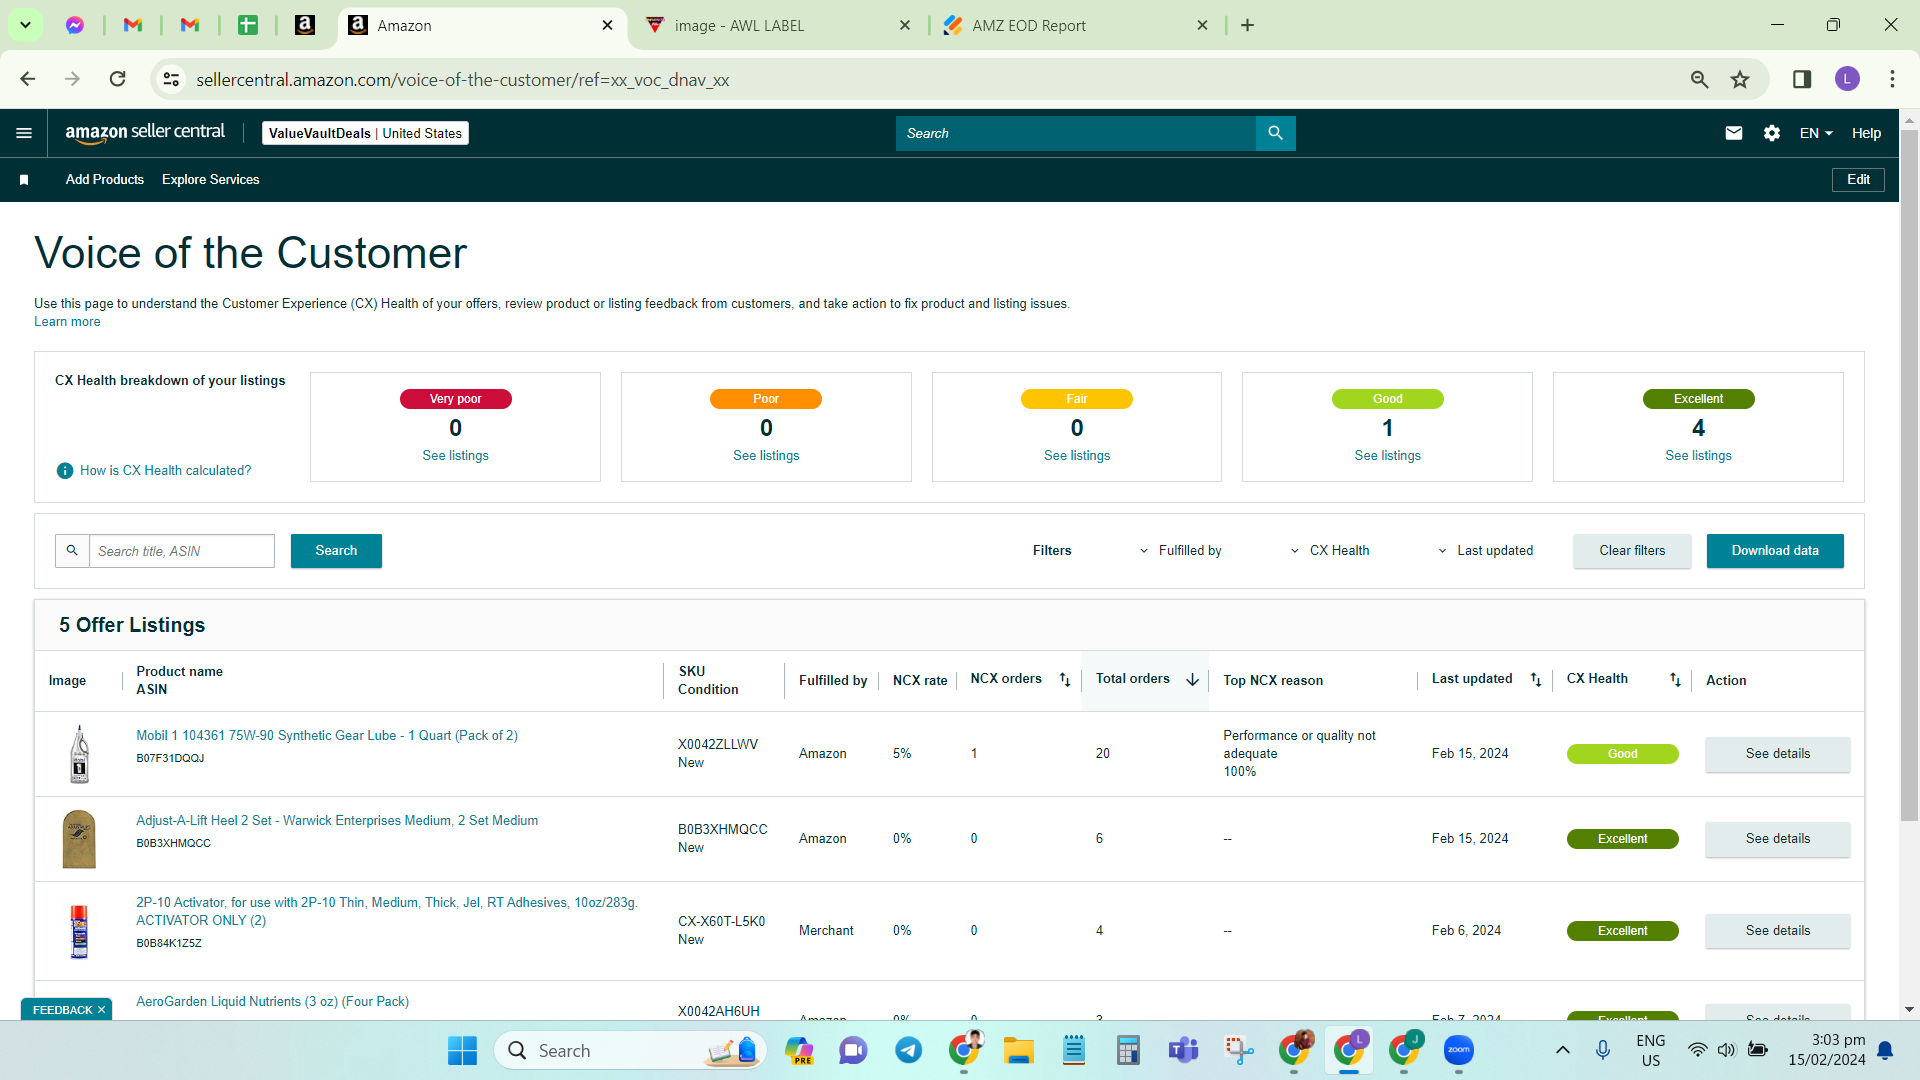
Task: Open Microsoft Teams from the taskbar
Action: coord(1183,1050)
